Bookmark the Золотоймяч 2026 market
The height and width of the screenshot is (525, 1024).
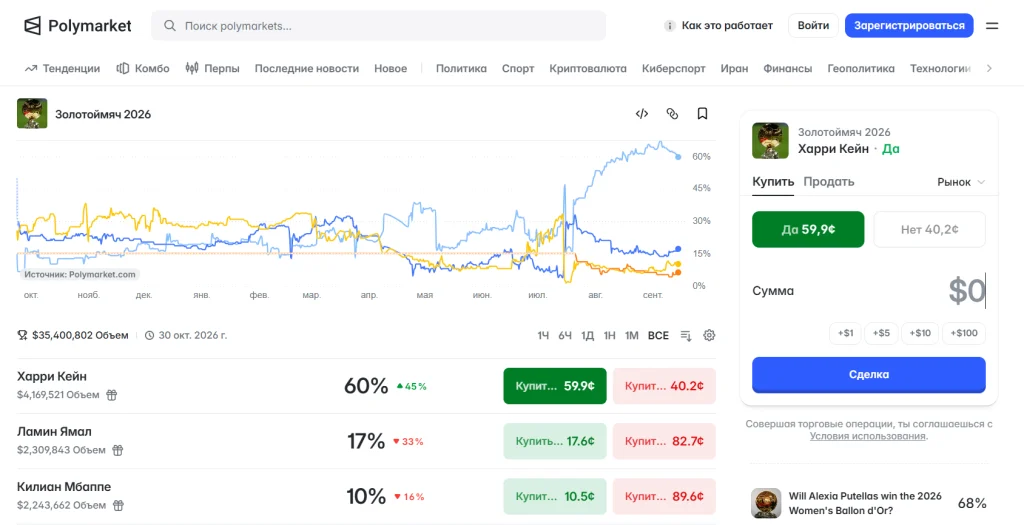[703, 114]
